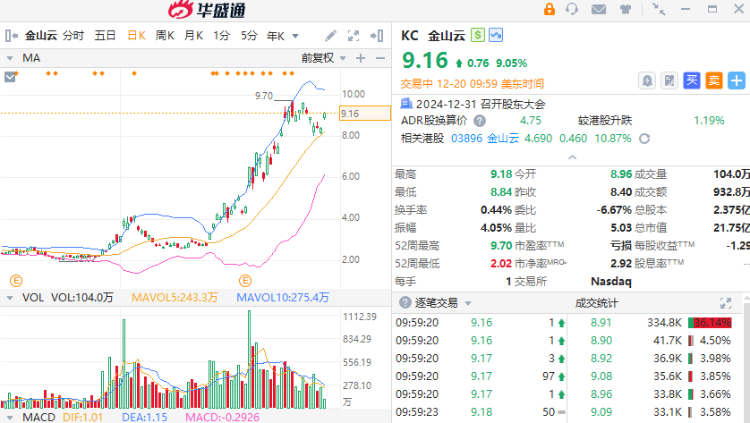The height and width of the screenshot is (423, 750).
Task: Click the middle earnings E marker on the chart
Action: [245, 280]
